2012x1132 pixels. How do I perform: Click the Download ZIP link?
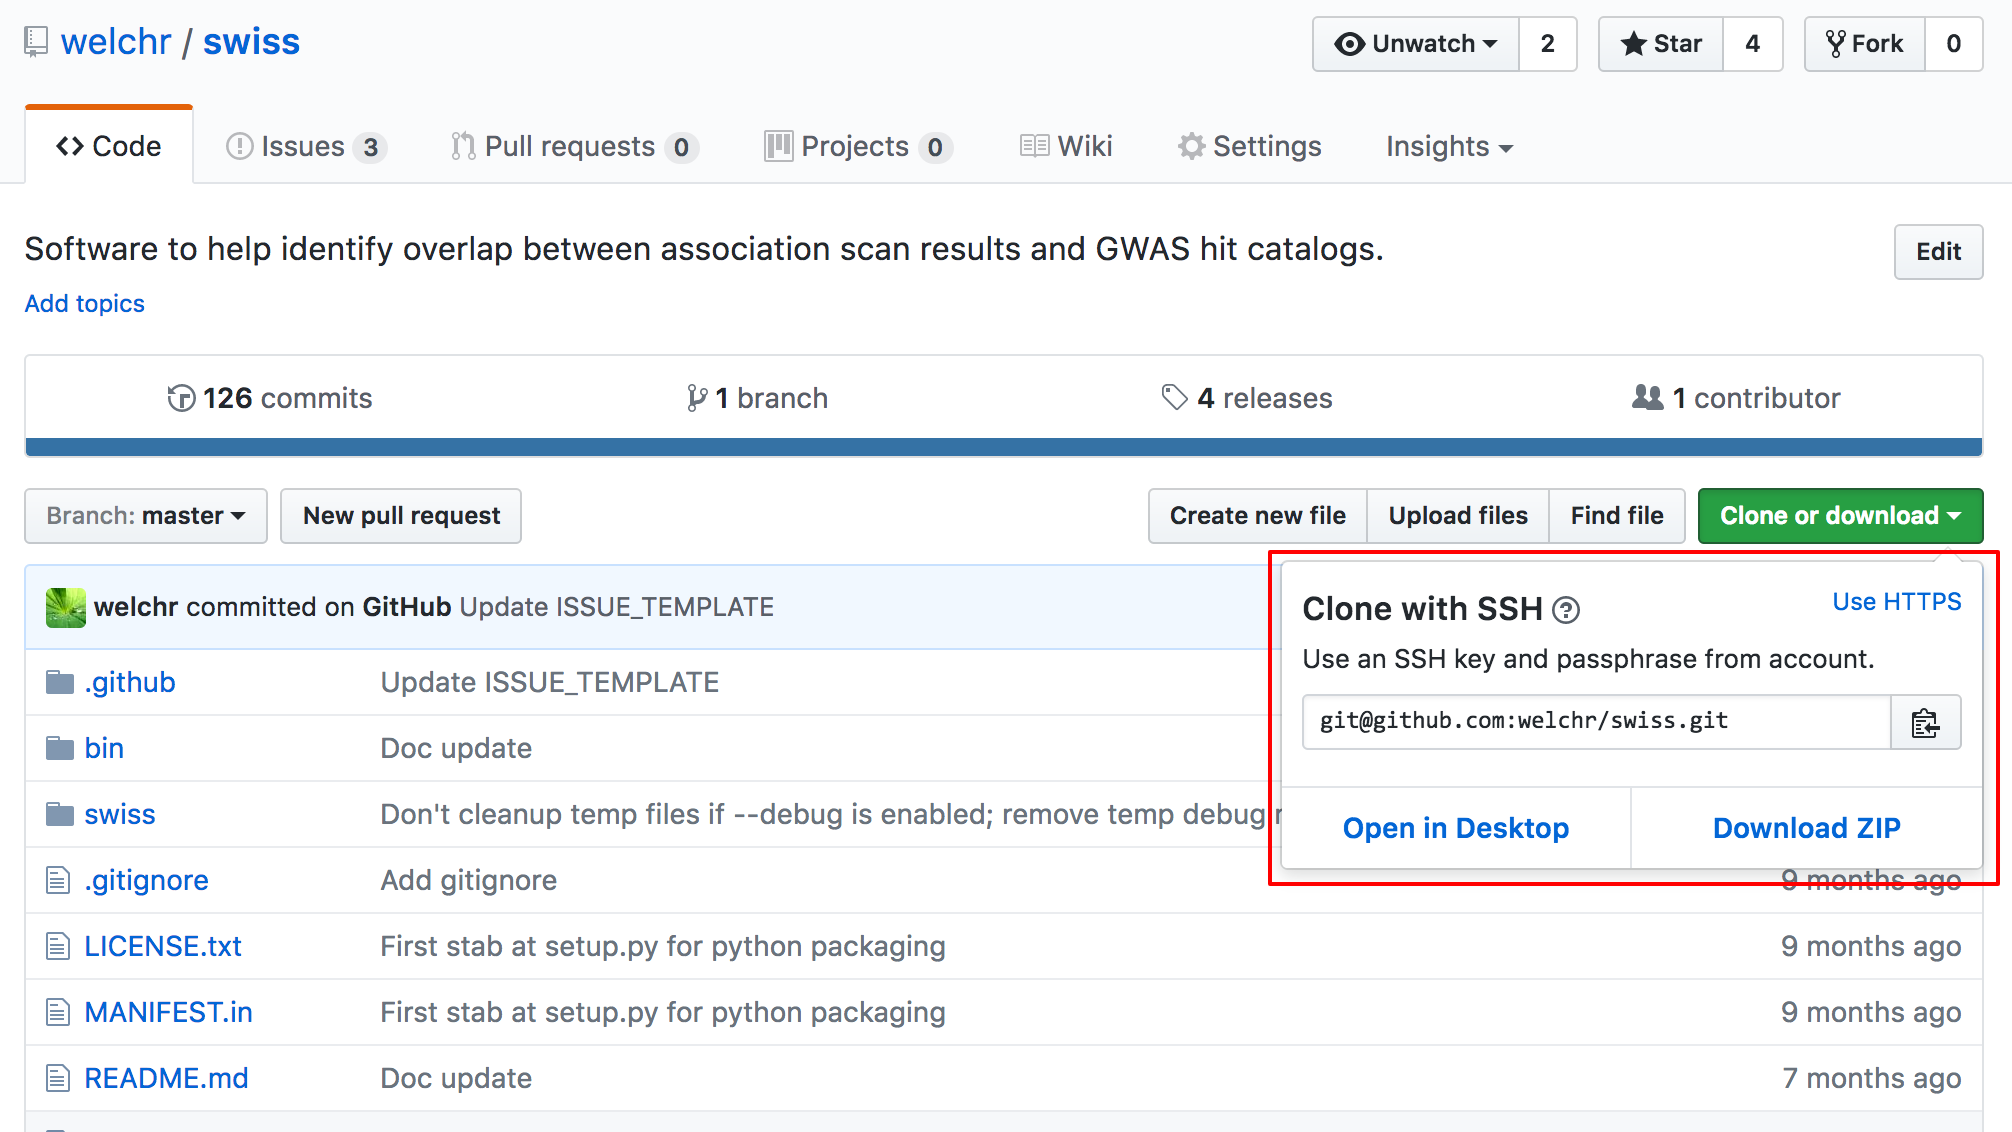pos(1806,828)
